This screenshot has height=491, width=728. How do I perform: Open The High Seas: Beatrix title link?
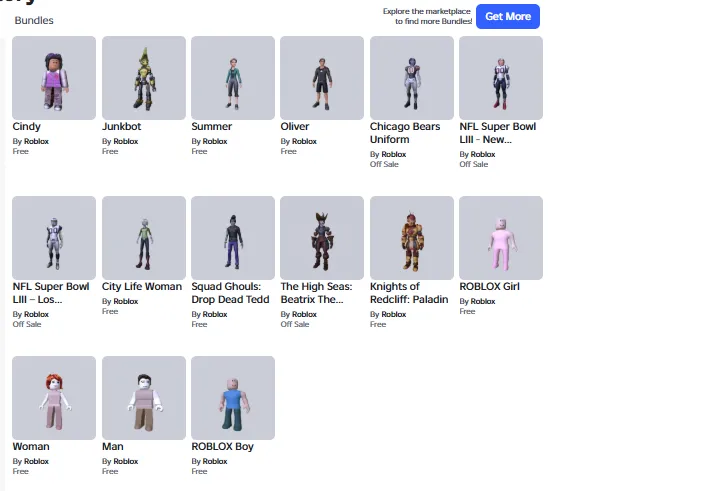(317, 293)
